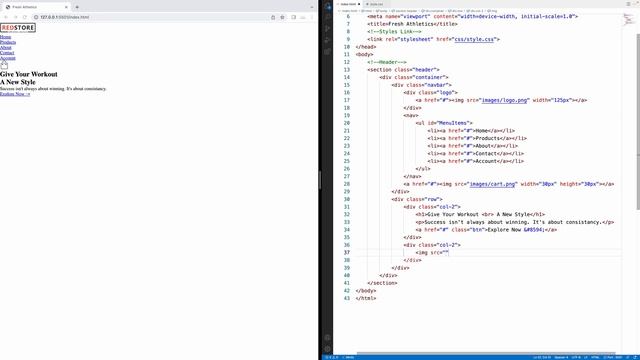Place cursor on line 37 img src

pos(432,253)
